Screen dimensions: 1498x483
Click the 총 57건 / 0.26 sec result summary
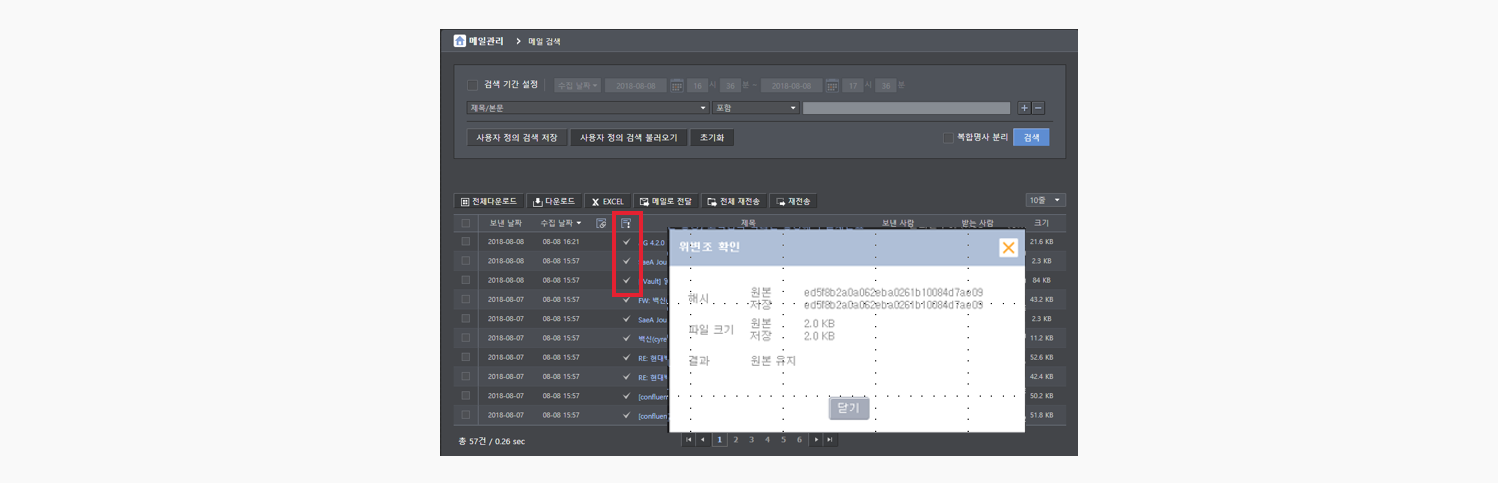tap(491, 441)
